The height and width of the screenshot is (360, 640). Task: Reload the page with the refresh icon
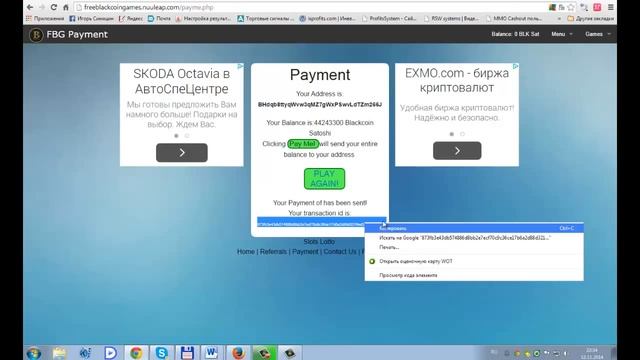point(53,7)
